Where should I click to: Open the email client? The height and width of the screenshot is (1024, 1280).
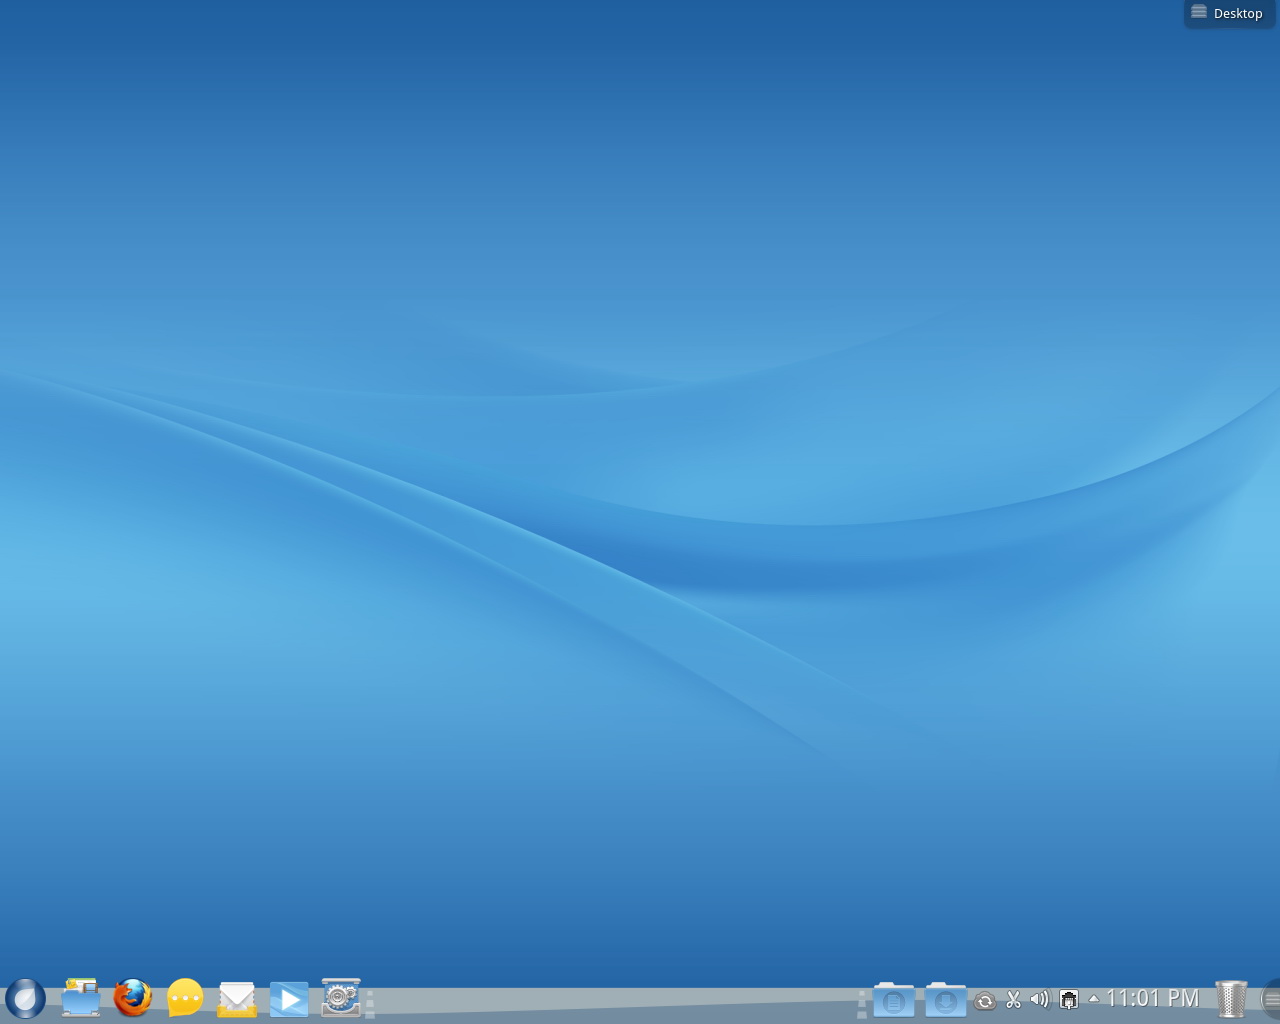tap(236, 998)
